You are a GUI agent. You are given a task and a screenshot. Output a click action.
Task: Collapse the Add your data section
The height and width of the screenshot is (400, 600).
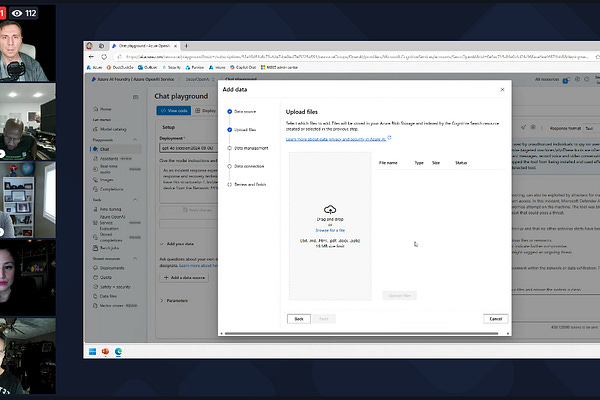(x=162, y=244)
